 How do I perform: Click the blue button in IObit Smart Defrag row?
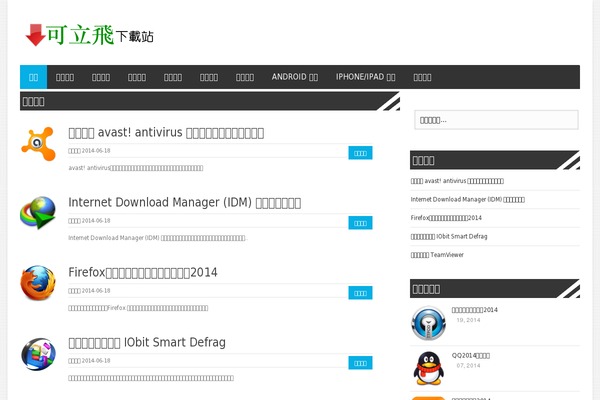tap(360, 363)
